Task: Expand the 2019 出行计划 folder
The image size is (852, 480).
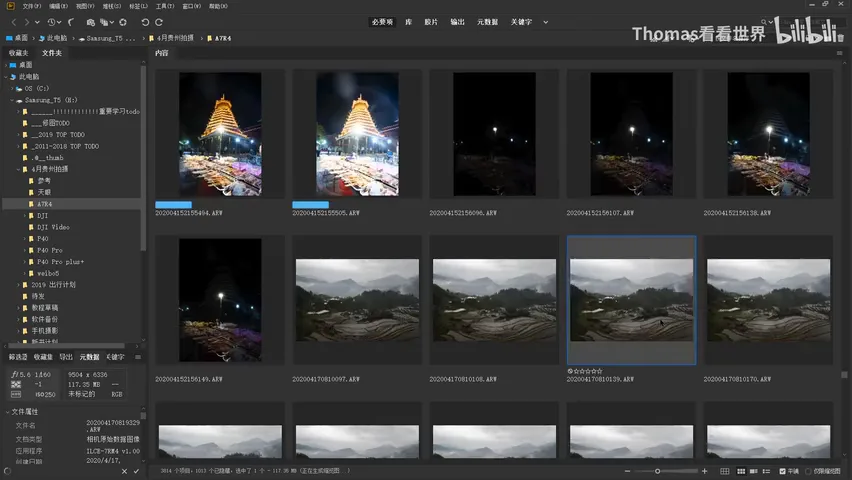Action: [18, 285]
